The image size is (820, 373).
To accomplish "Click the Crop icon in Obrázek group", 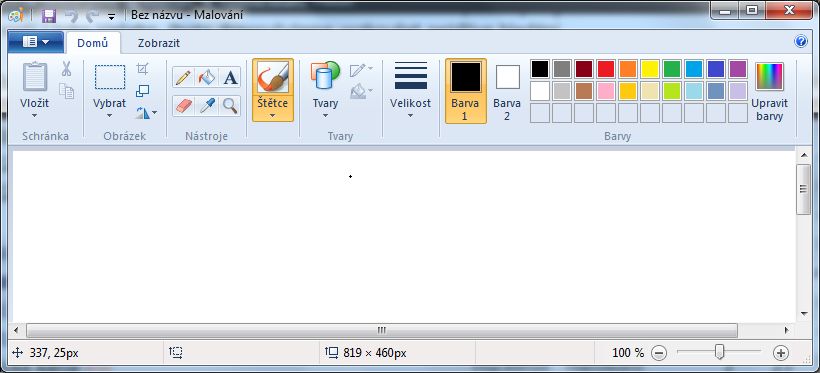I will pyautogui.click(x=142, y=69).
